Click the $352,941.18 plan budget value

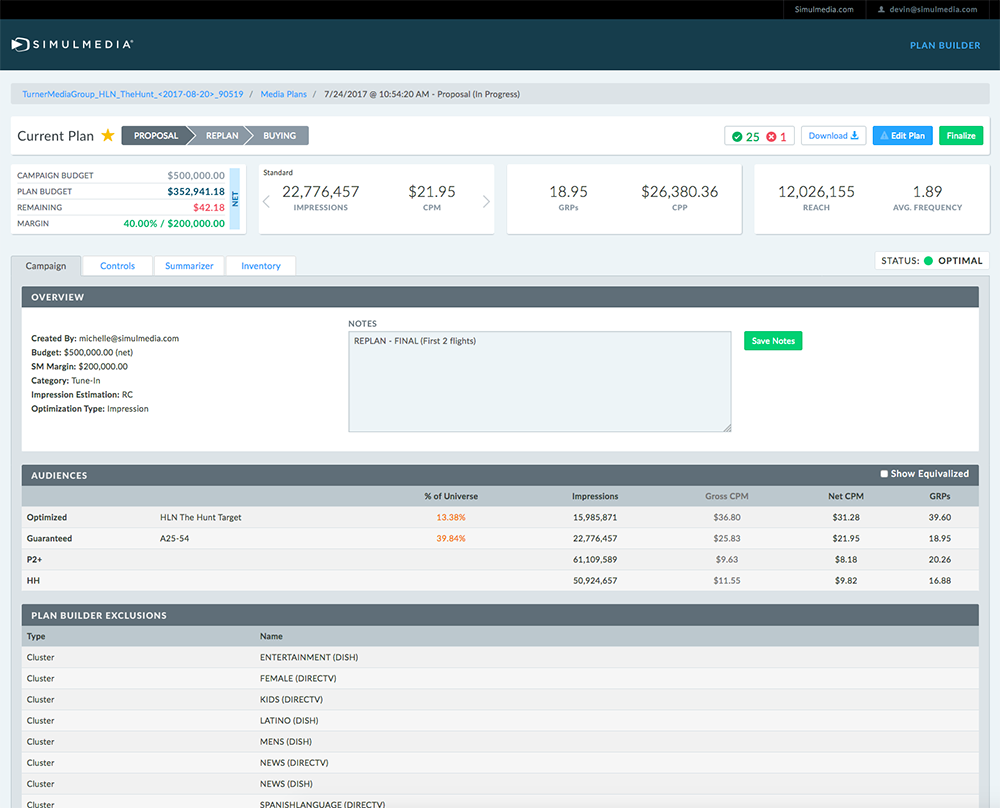(196, 191)
